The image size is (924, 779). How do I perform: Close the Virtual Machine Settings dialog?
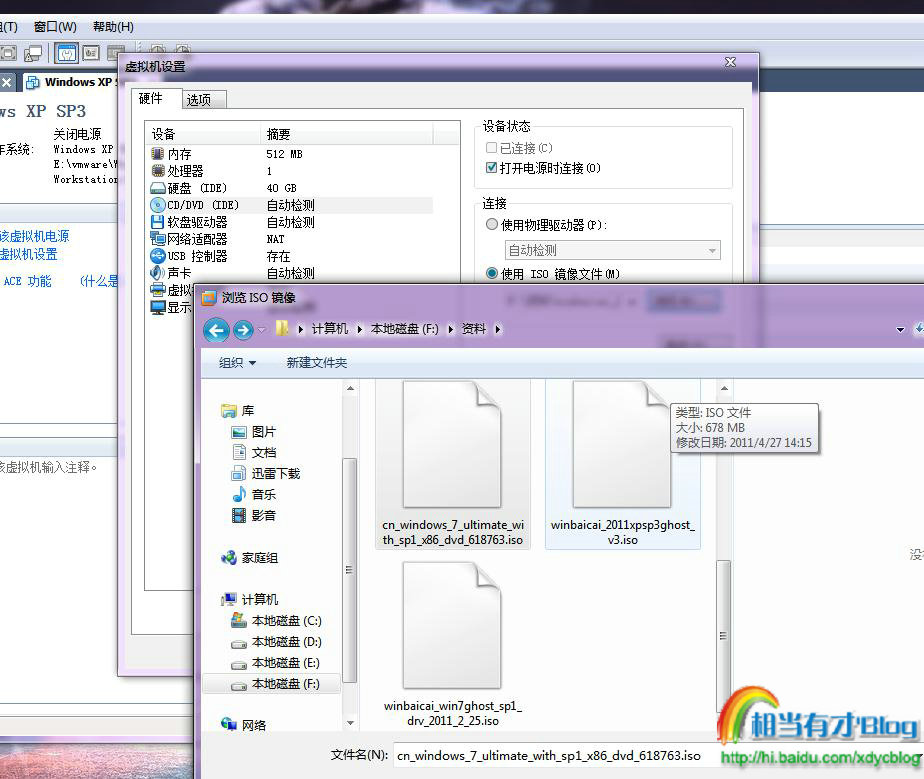[x=730, y=62]
